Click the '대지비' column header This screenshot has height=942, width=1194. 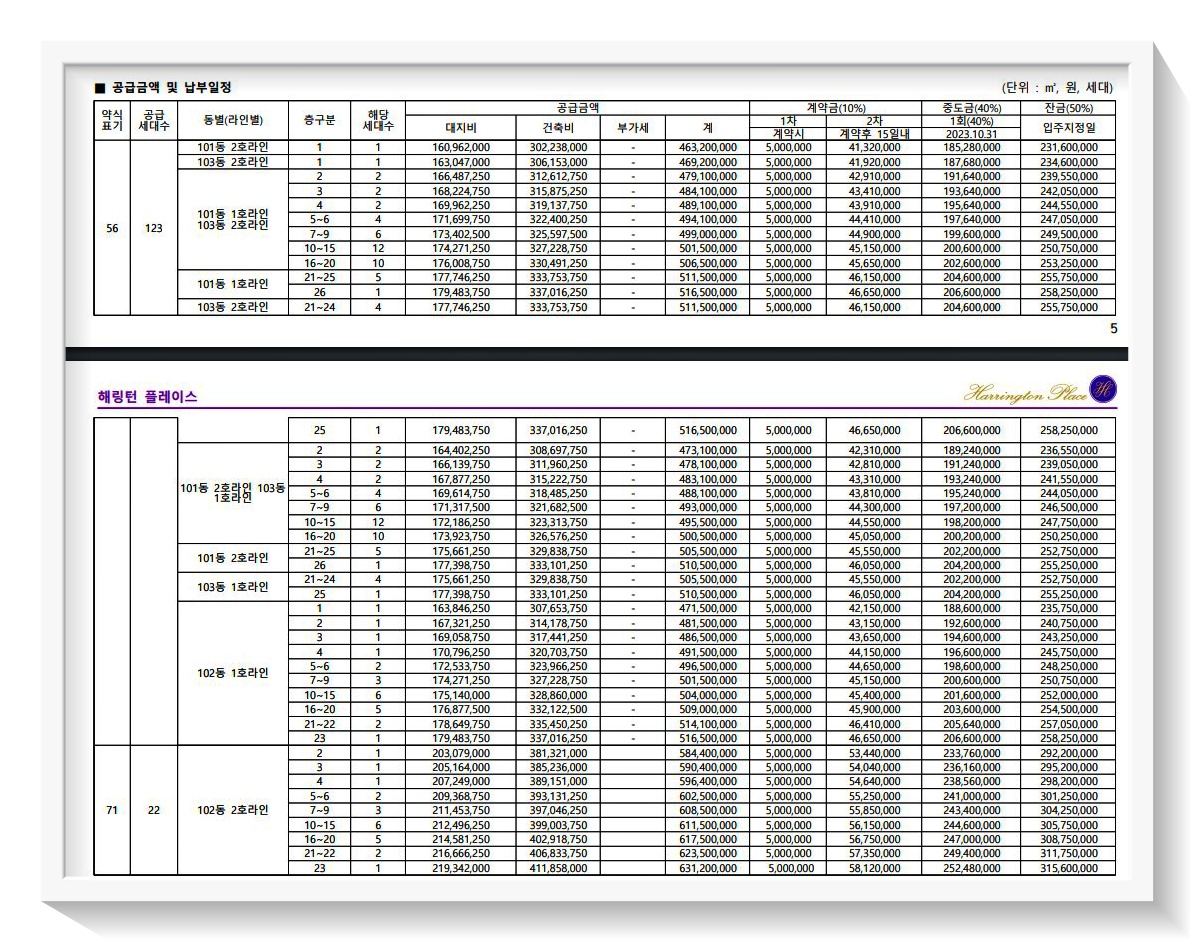pos(461,128)
